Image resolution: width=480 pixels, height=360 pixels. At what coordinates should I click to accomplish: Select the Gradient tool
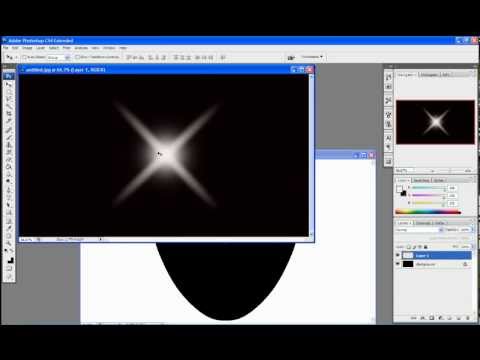(x=9, y=167)
